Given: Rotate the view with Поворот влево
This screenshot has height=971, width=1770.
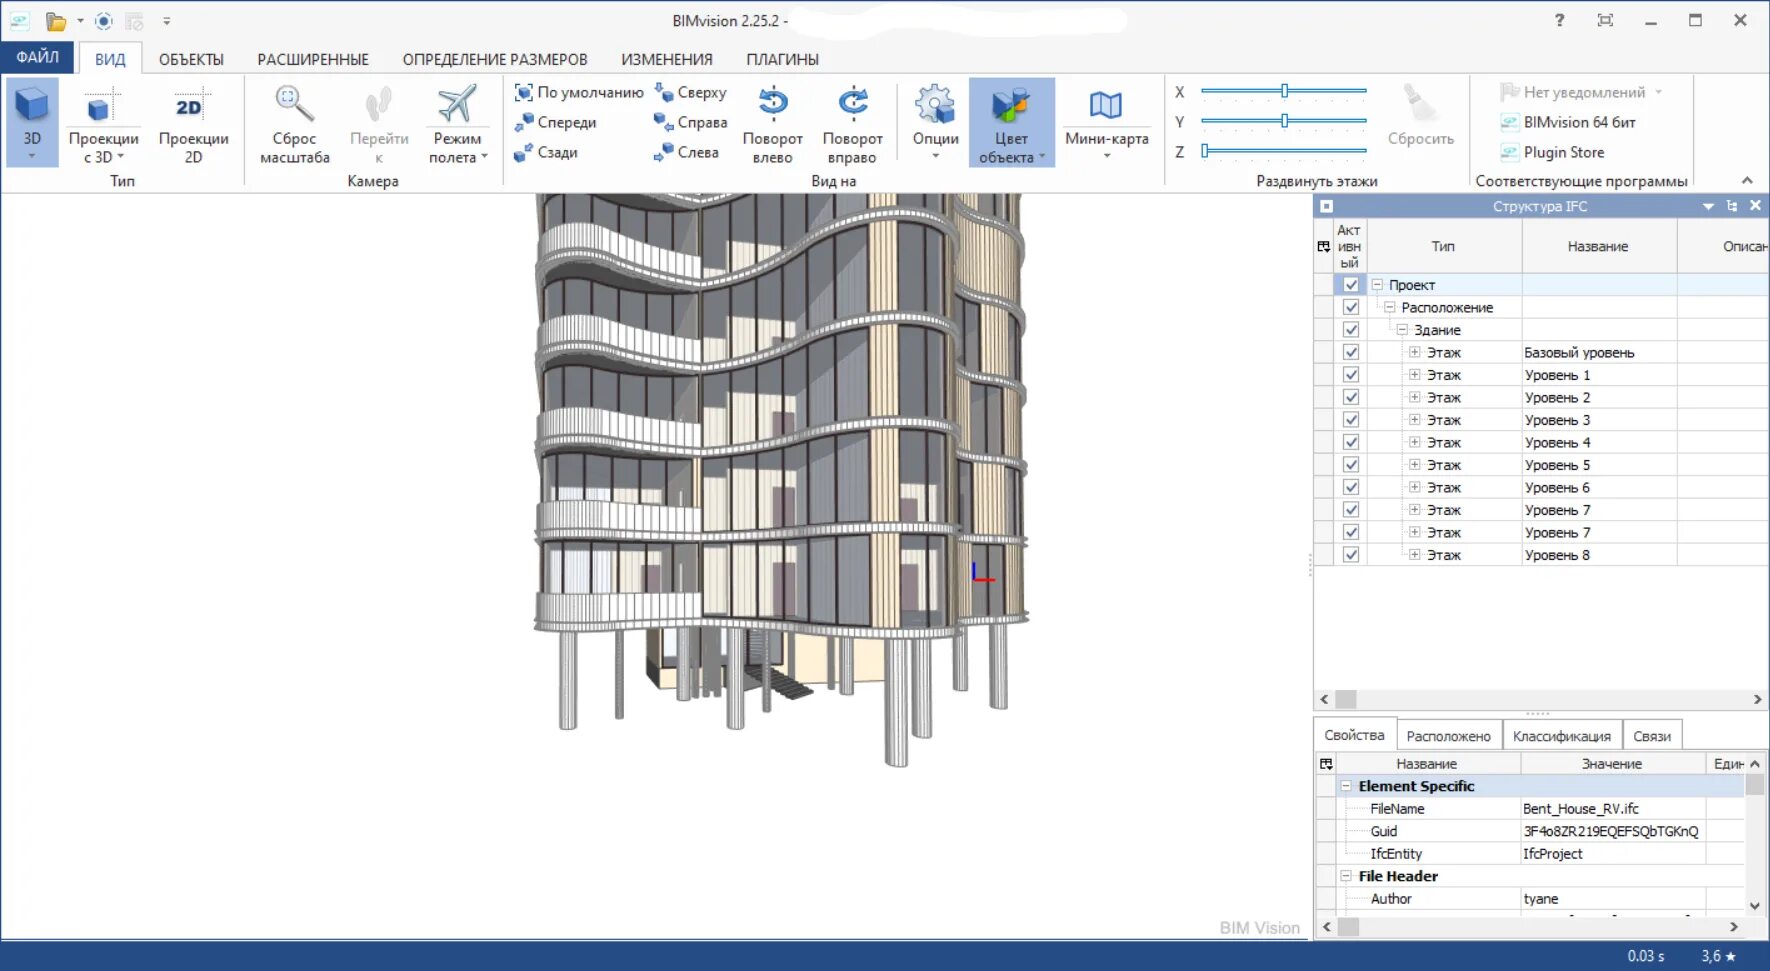Looking at the screenshot, I should 772,124.
